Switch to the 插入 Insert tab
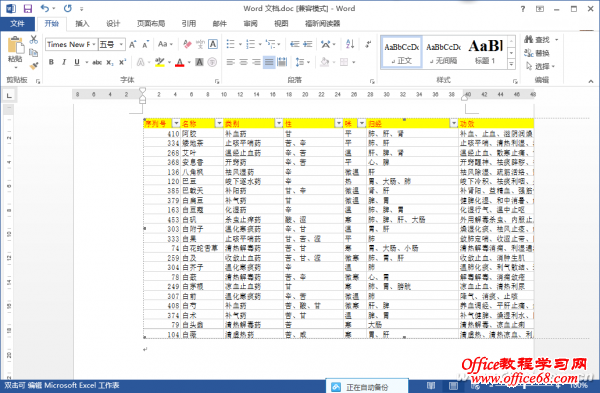 pyautogui.click(x=82, y=24)
